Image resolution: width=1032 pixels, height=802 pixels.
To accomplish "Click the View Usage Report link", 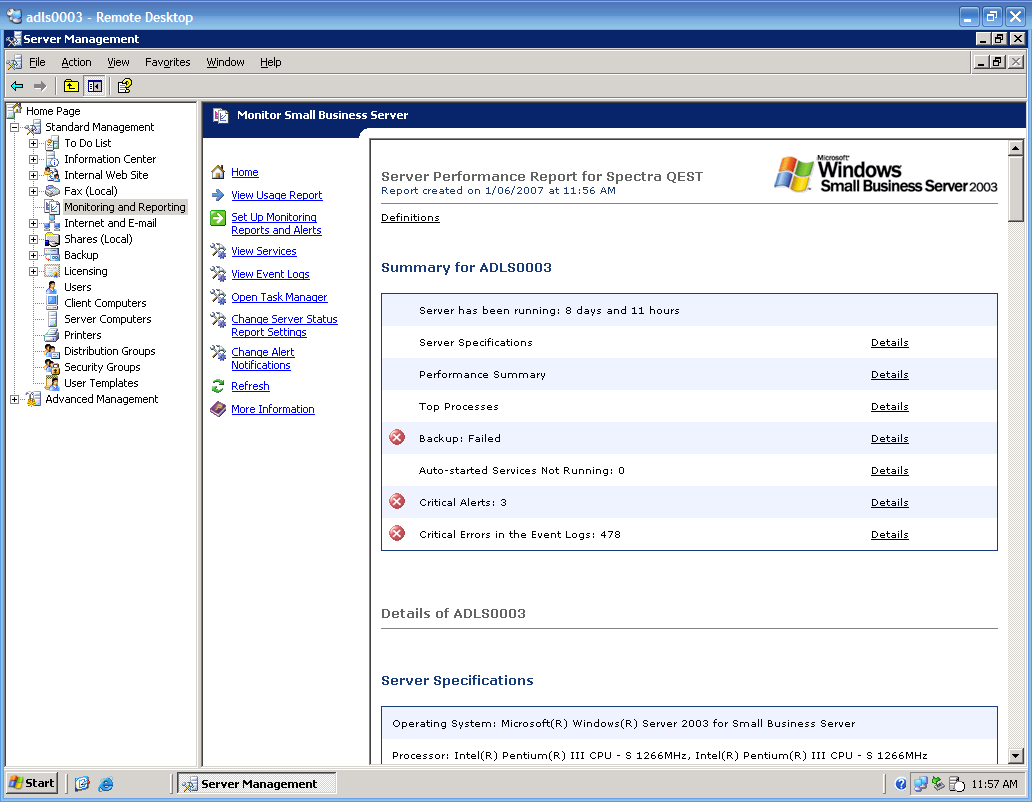I will point(276,195).
